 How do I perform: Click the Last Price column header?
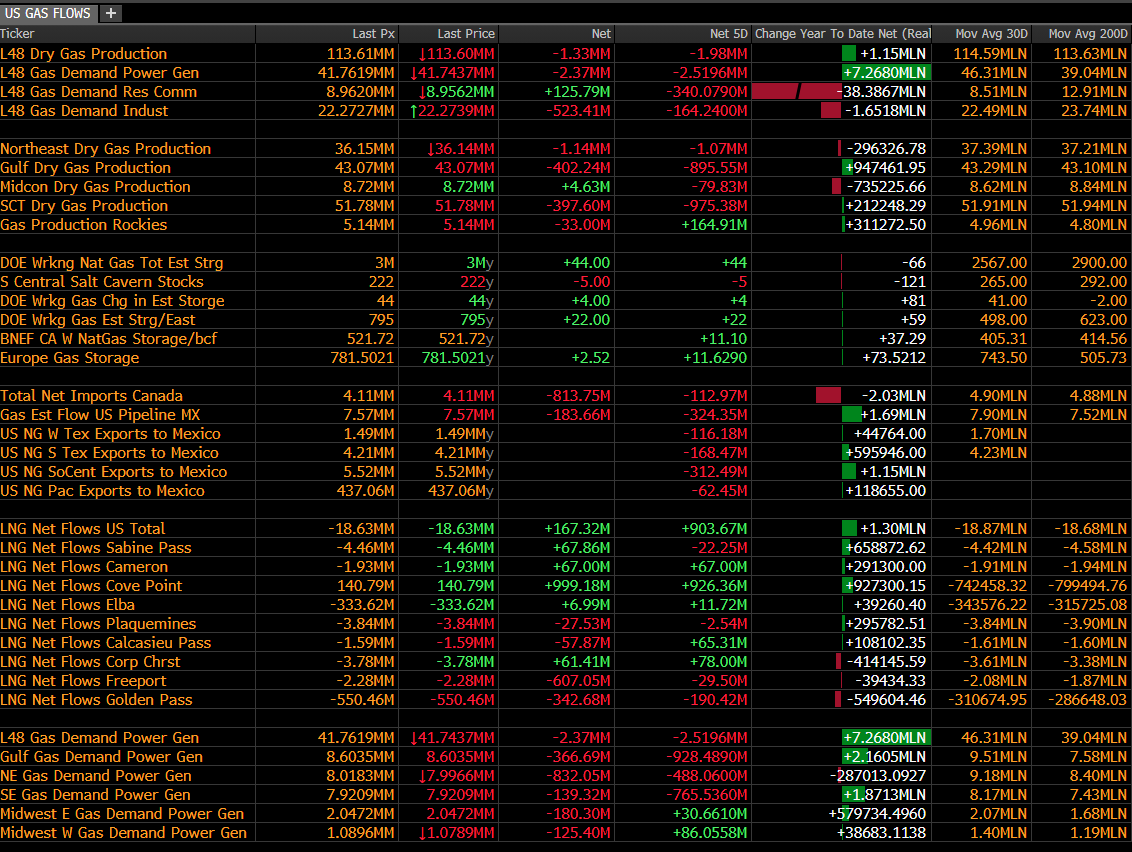(x=466, y=33)
